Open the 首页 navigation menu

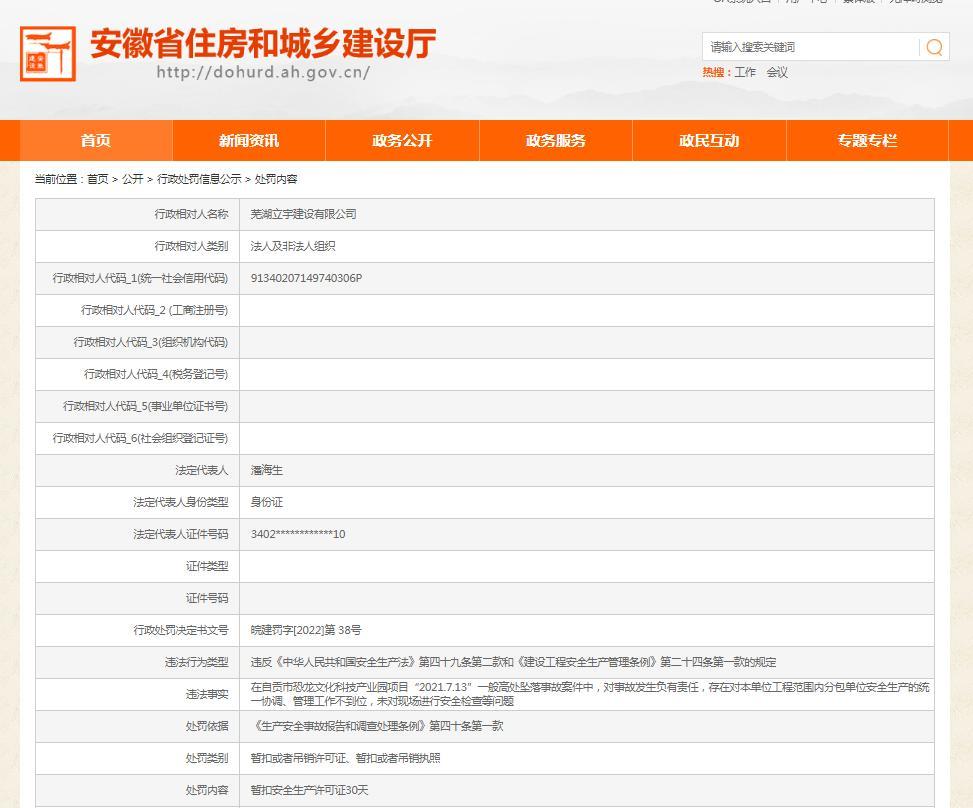(96, 140)
